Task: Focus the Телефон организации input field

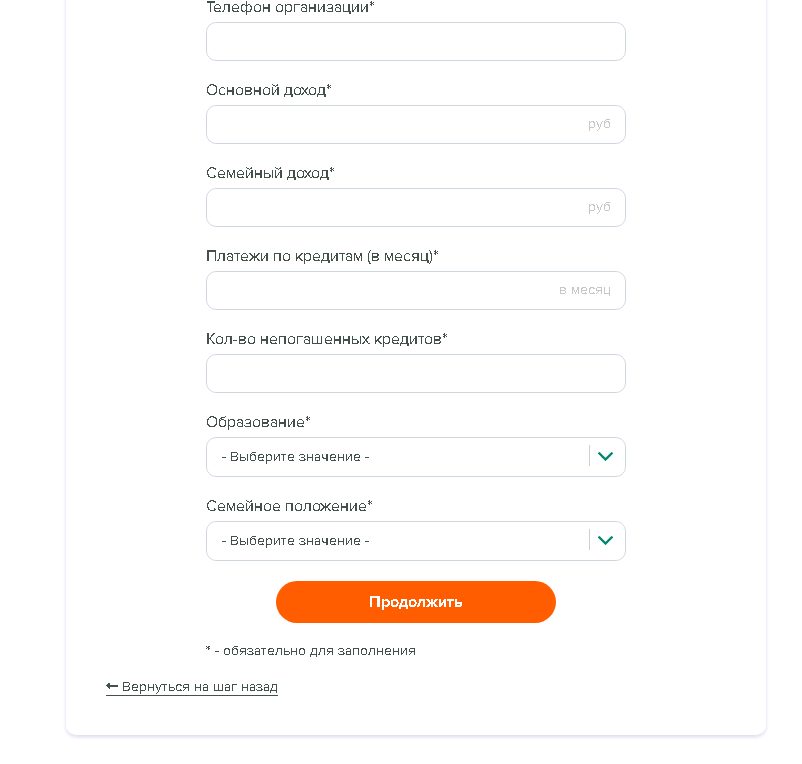Action: point(415,42)
